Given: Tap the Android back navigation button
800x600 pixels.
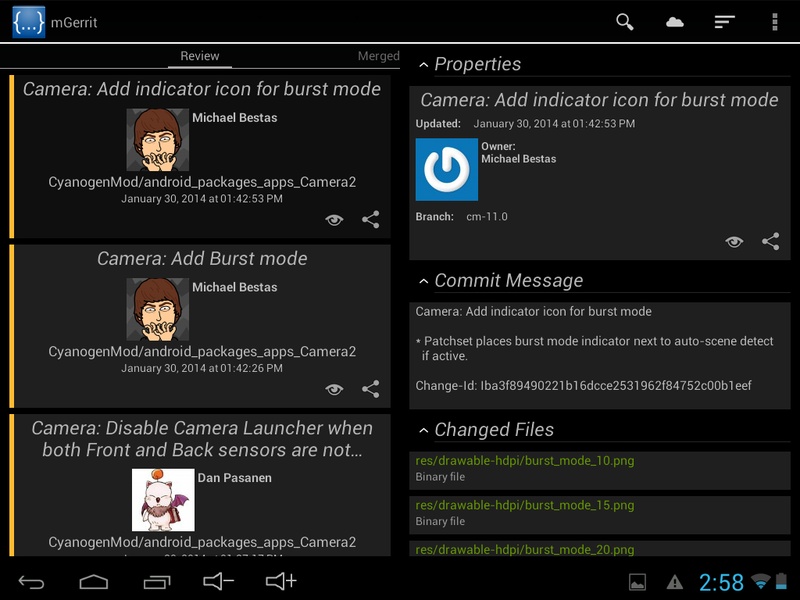Looking at the screenshot, I should pyautogui.click(x=31, y=582).
